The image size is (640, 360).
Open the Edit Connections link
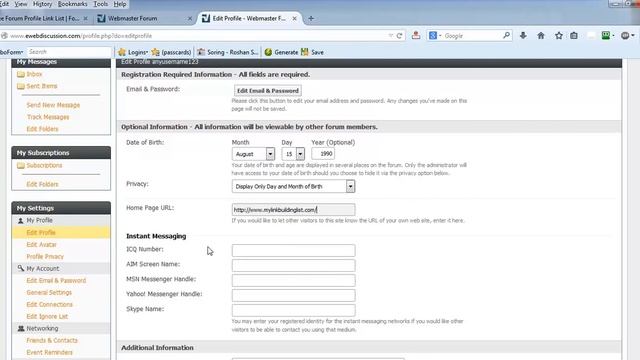tap(49, 304)
